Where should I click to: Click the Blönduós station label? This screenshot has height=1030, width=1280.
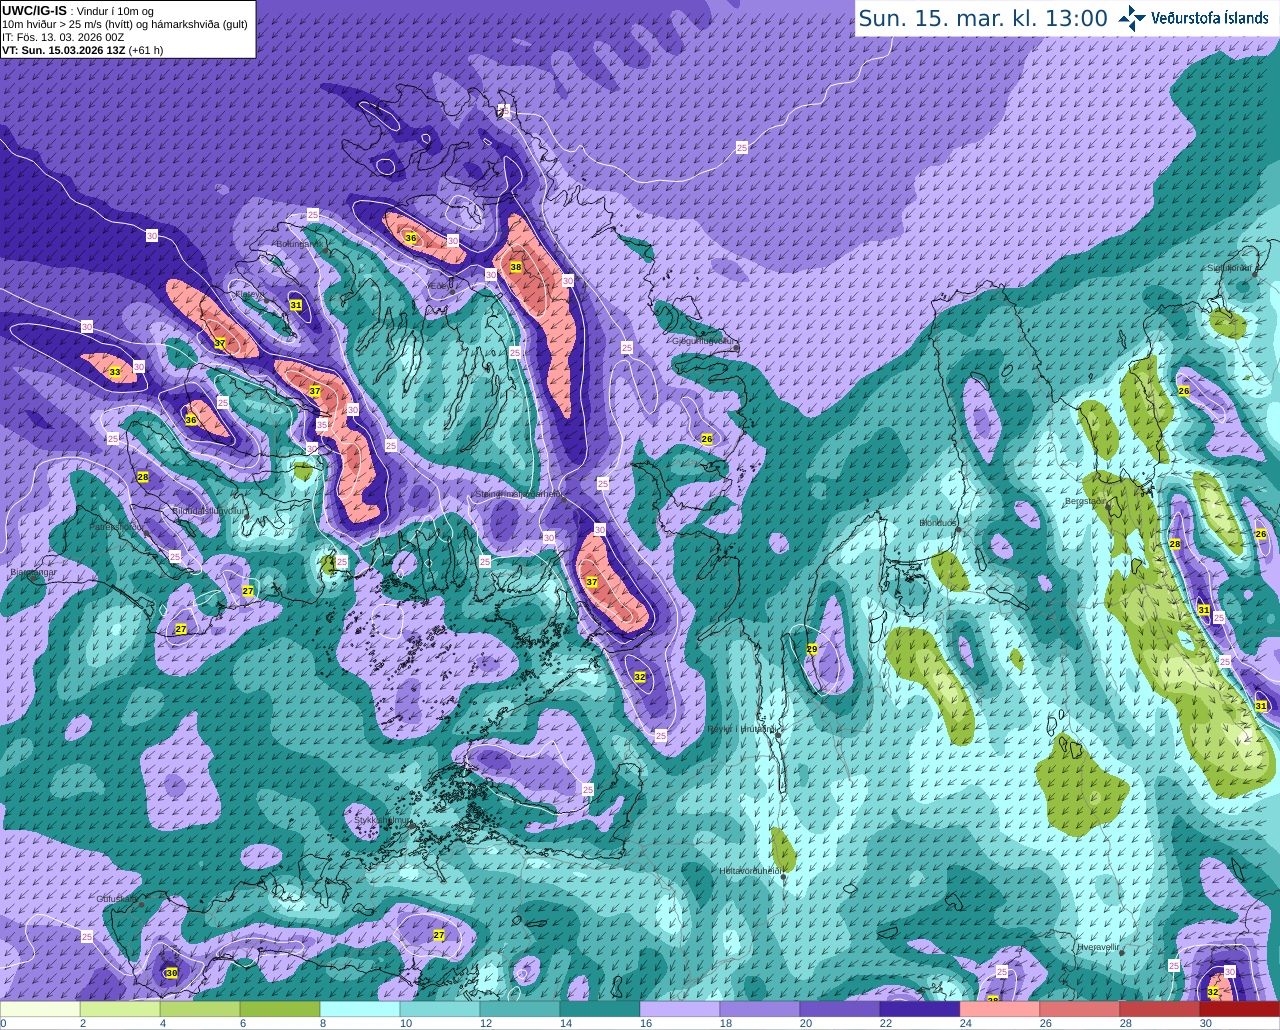(938, 522)
